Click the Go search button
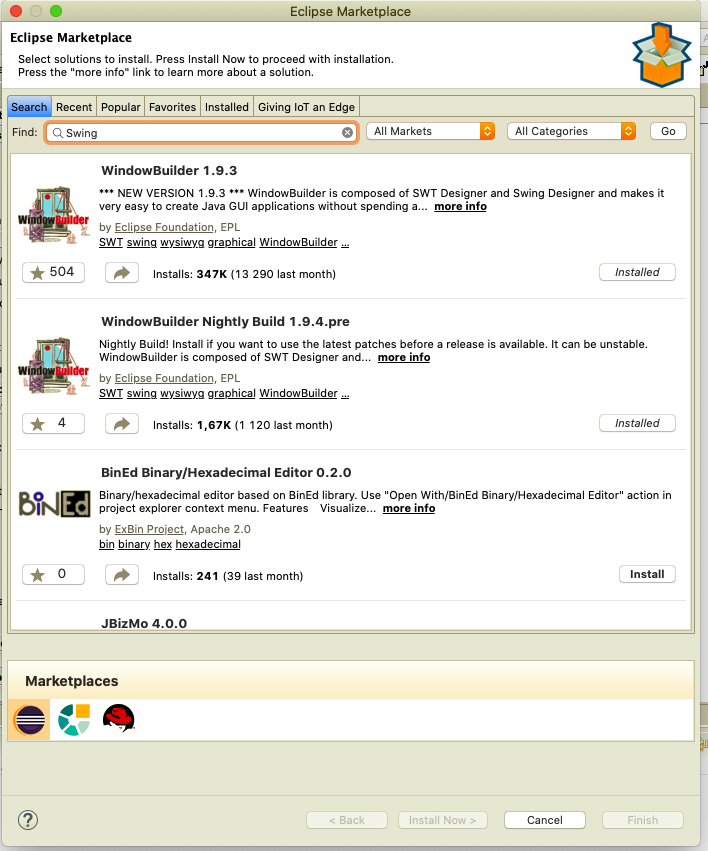This screenshot has height=851, width=708. click(x=668, y=131)
